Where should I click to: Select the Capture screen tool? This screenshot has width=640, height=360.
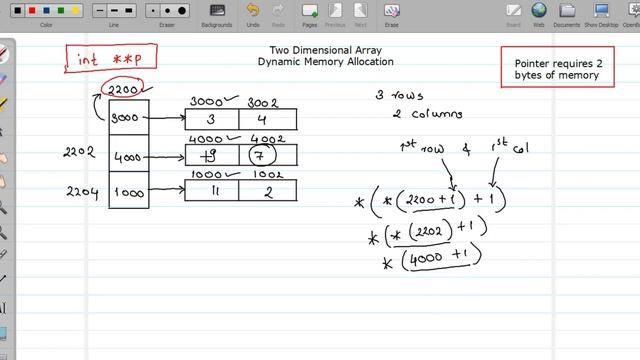pos(3,333)
